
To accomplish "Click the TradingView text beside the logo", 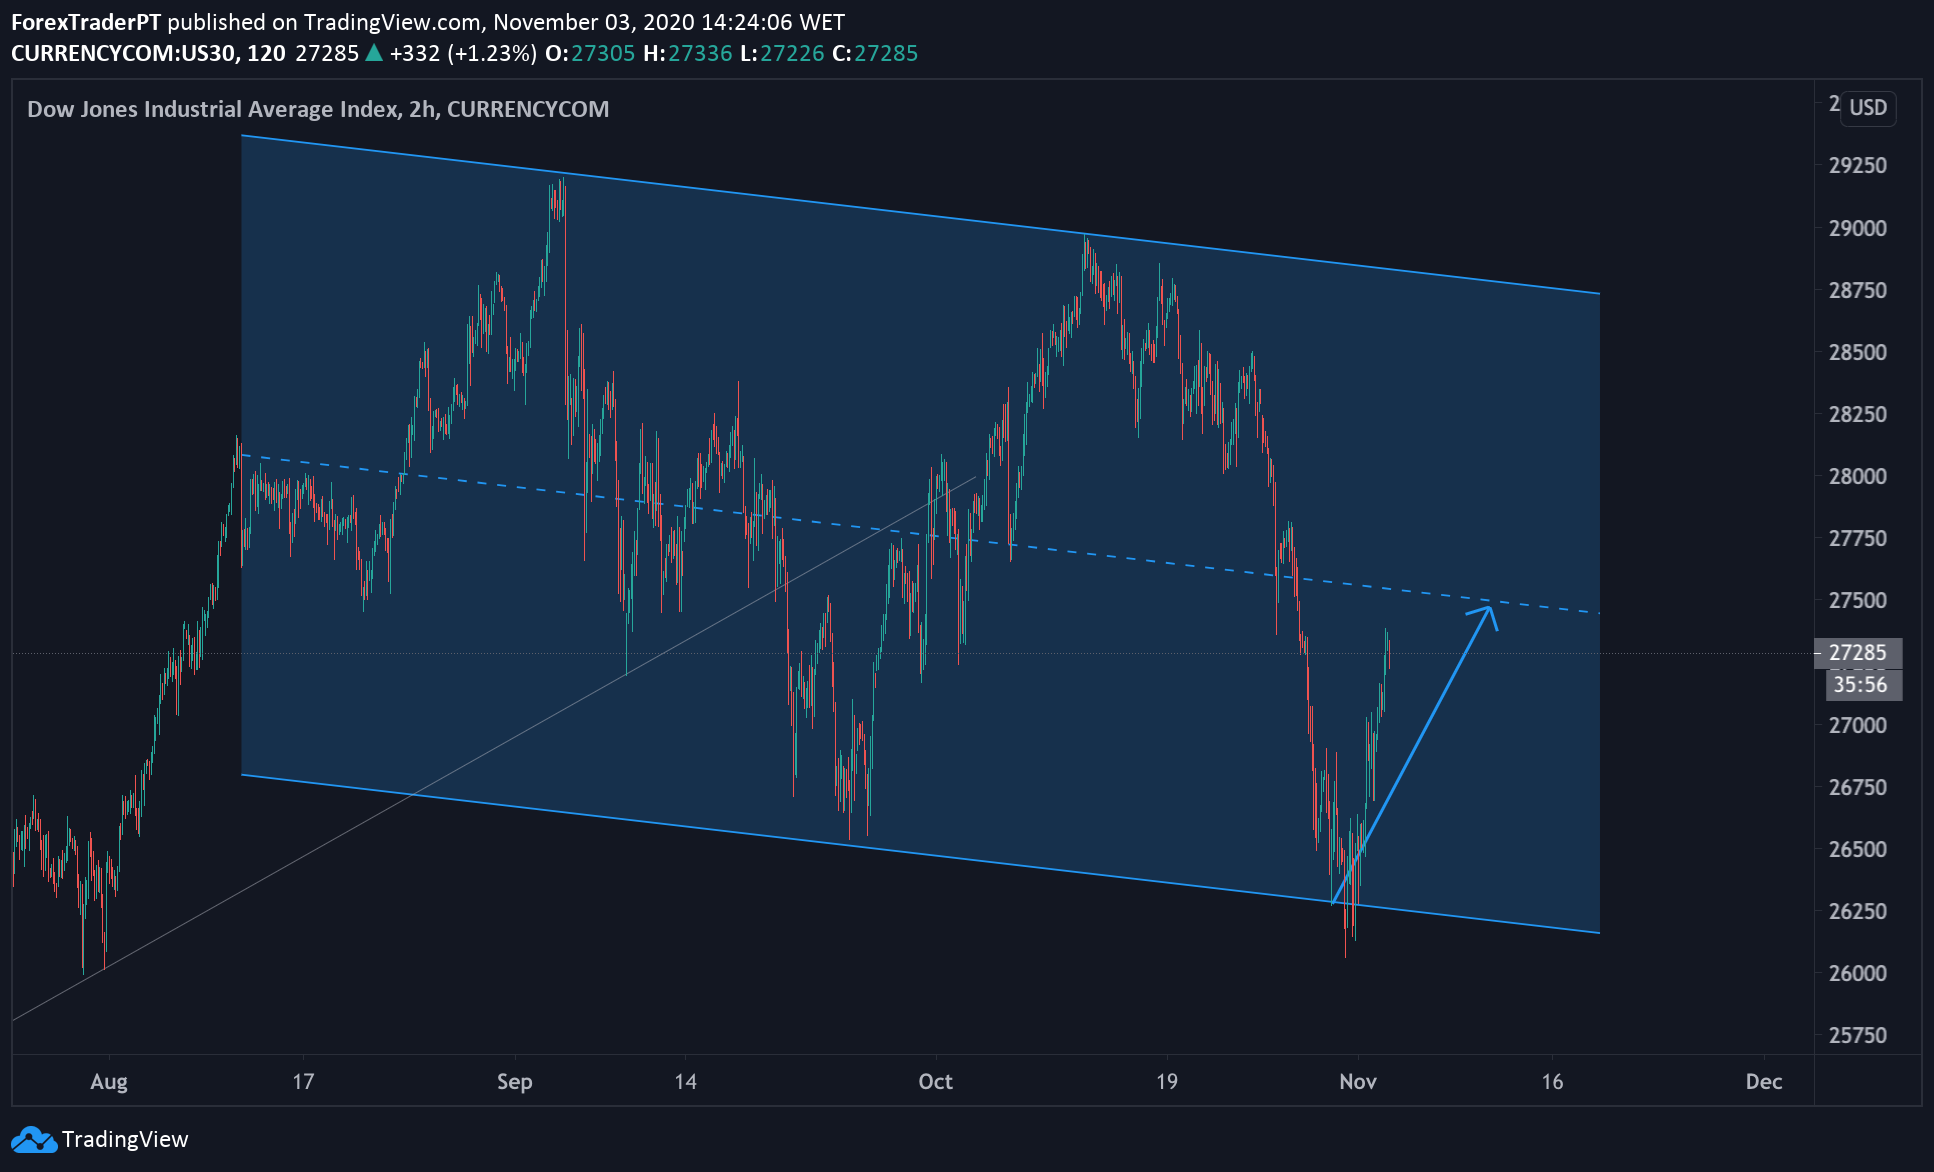I will [125, 1139].
